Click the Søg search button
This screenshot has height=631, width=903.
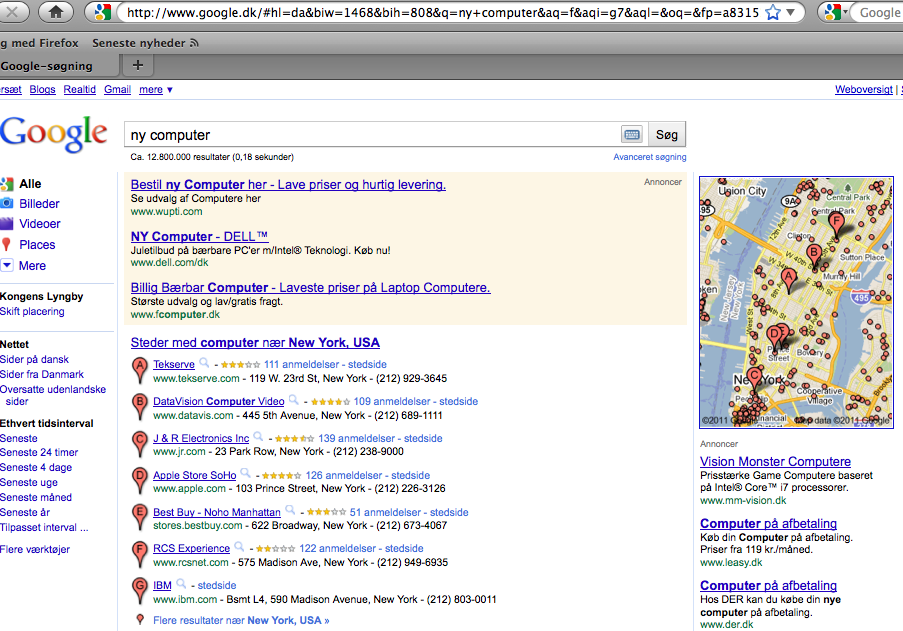pos(667,135)
